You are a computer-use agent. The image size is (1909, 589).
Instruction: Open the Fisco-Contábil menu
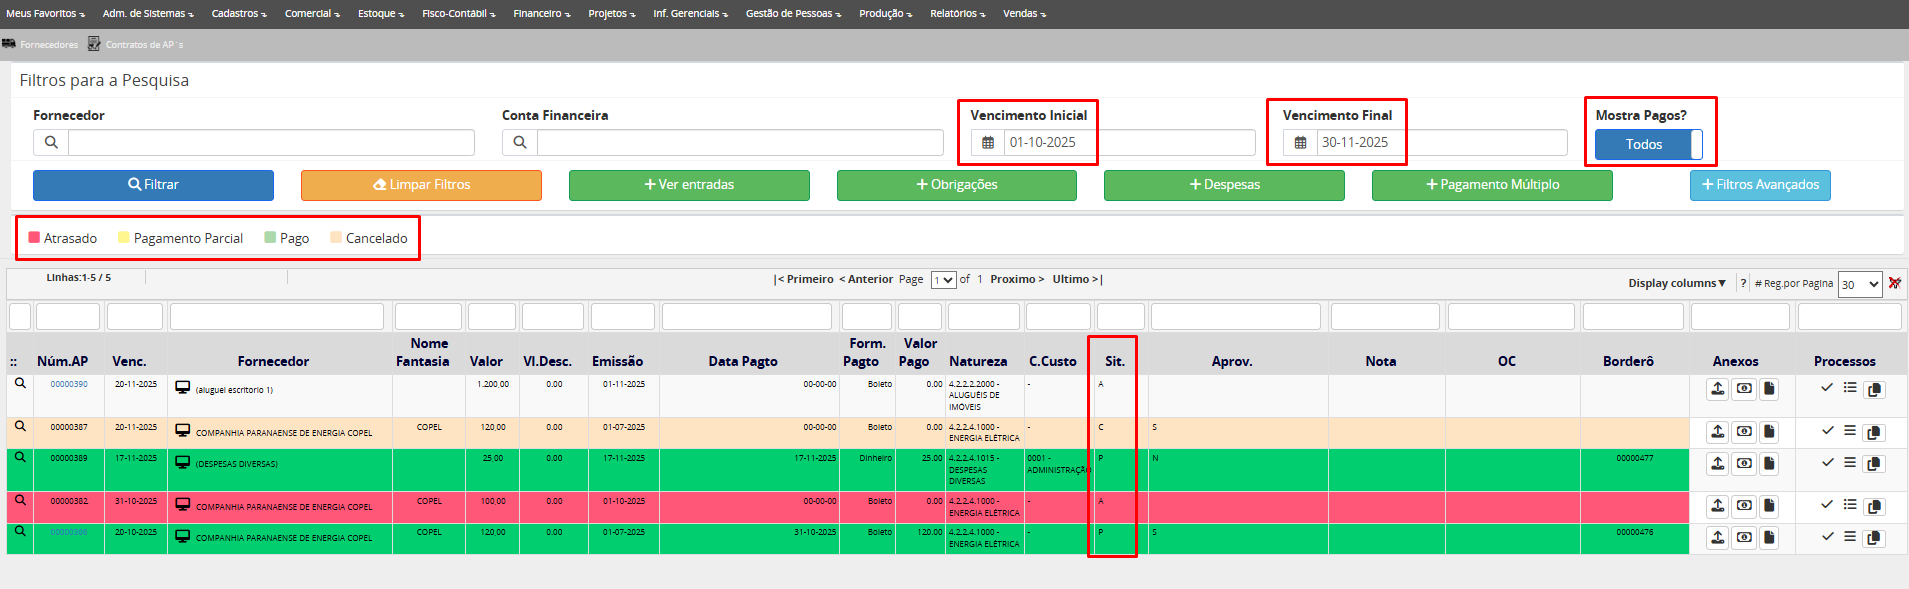tap(458, 14)
